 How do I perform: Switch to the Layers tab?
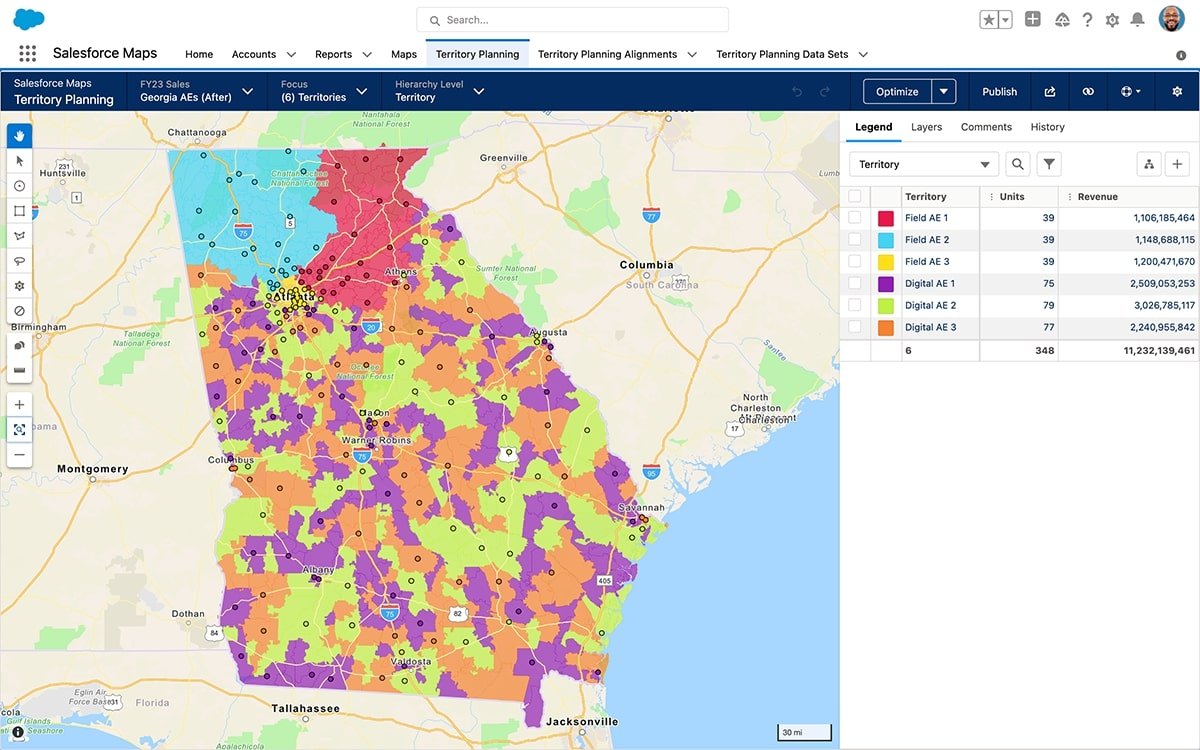tap(926, 127)
